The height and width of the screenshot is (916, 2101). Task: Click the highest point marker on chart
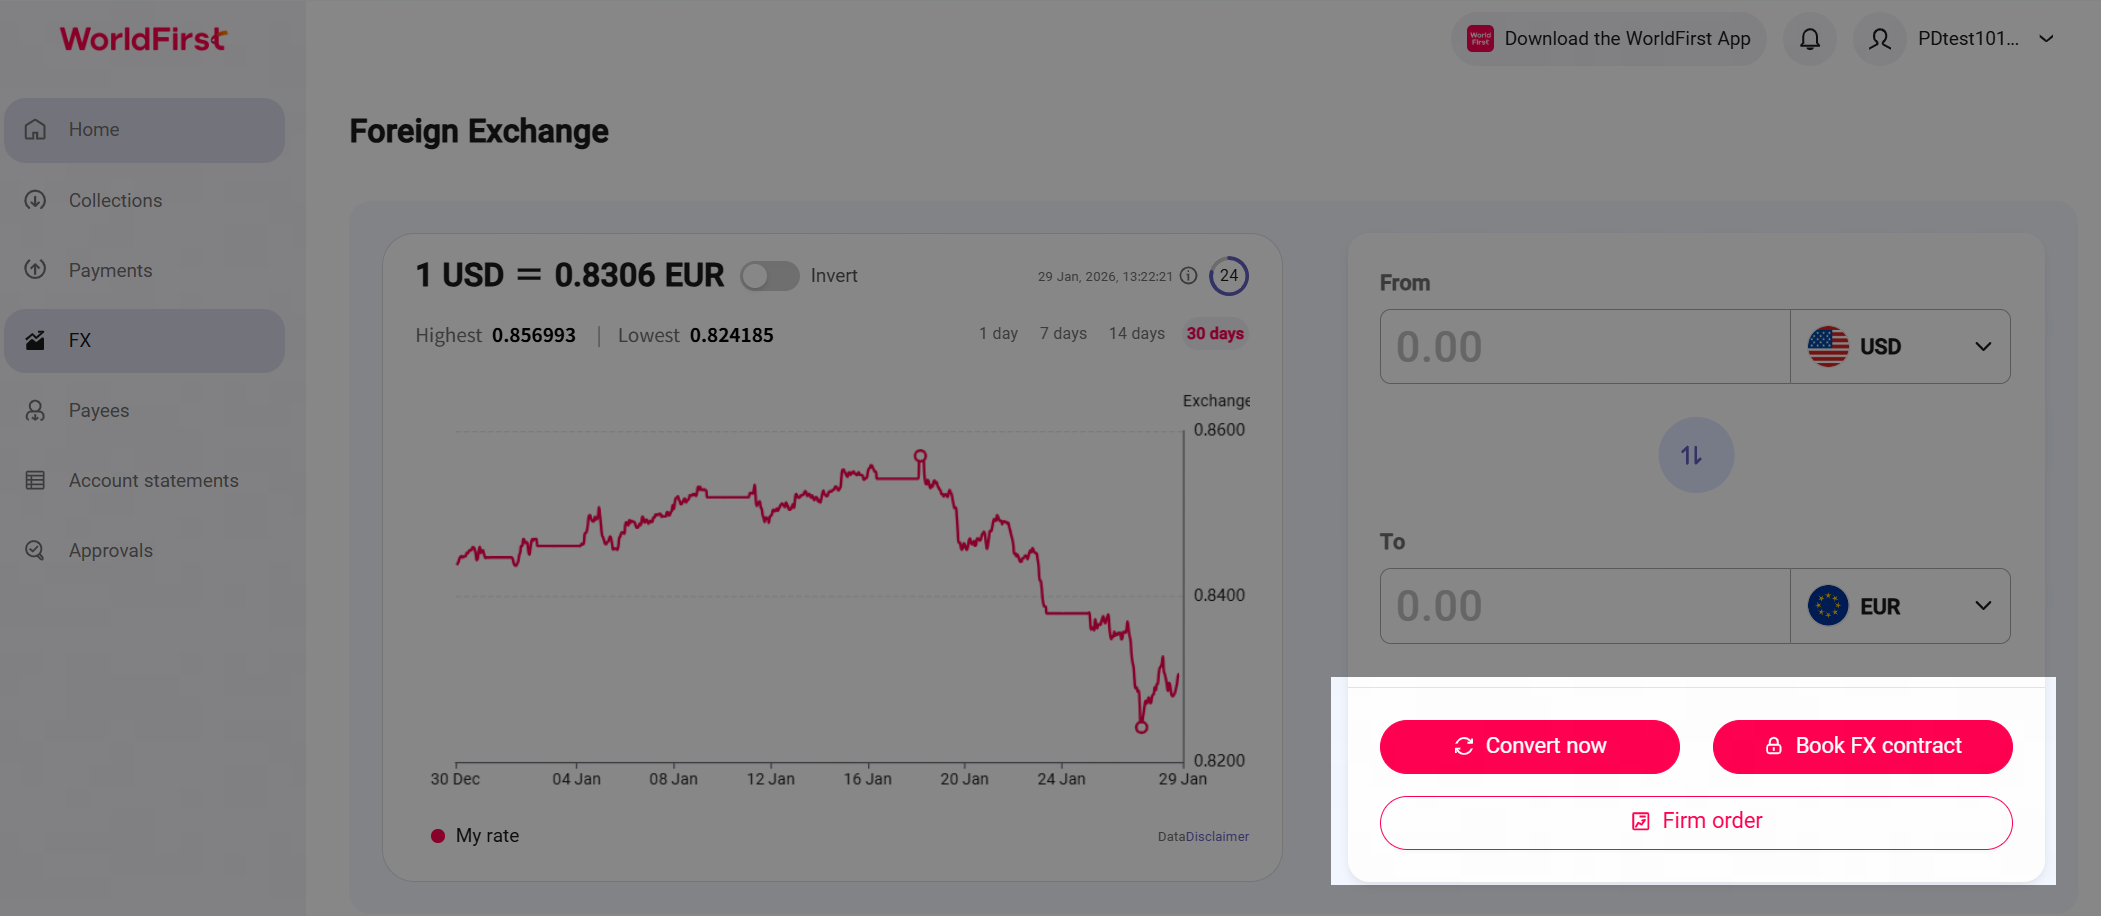click(920, 456)
